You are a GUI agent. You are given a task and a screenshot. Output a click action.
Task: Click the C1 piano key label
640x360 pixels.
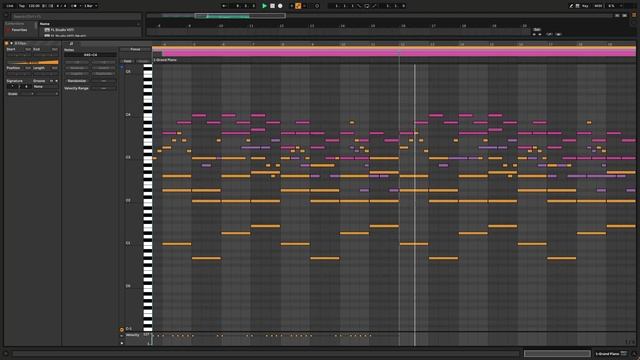coord(128,243)
